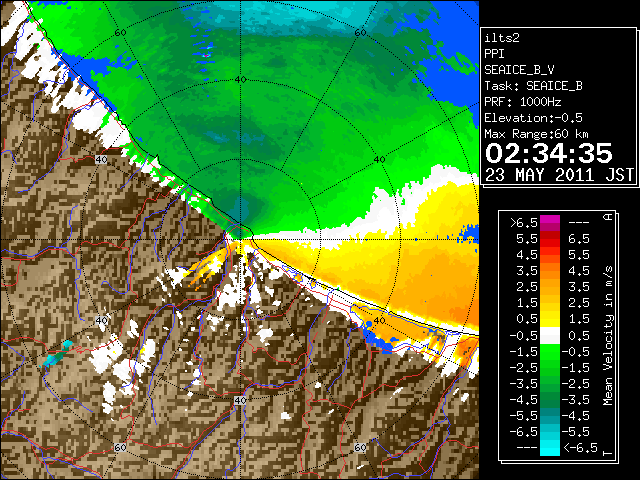Click the 'ilts2' radar name text

502,38
